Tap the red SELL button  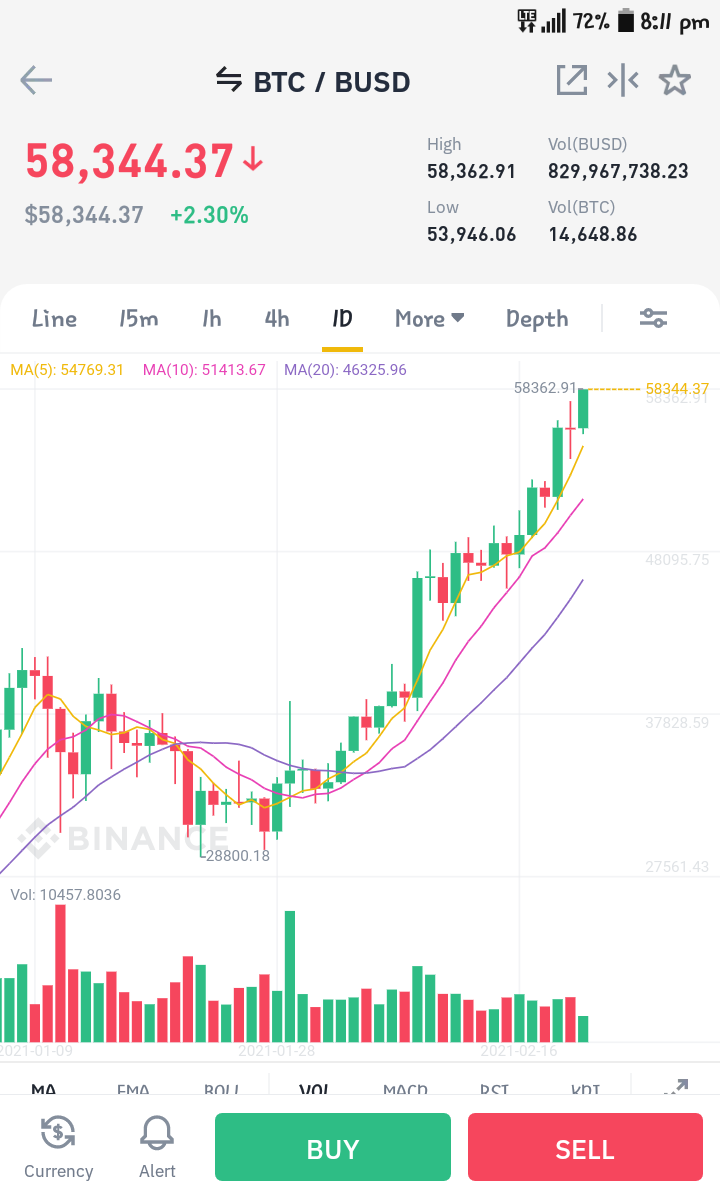pyautogui.click(x=585, y=1147)
